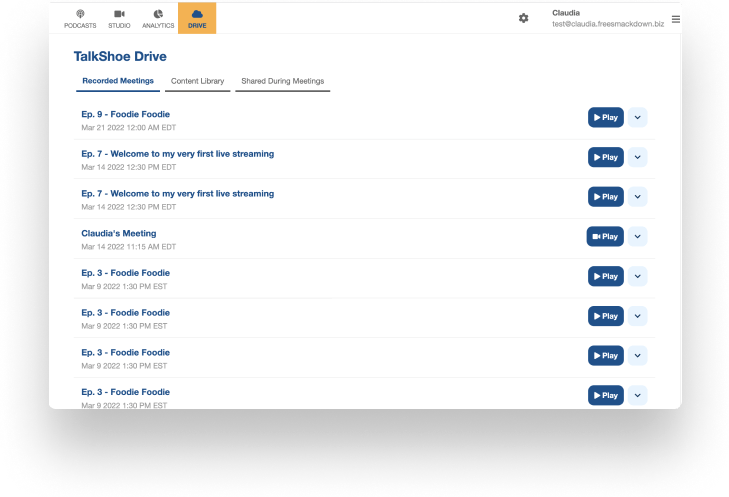Open the first Ep. 3 - Foodie Foodie title
This screenshot has width=729, height=497.
126,273
